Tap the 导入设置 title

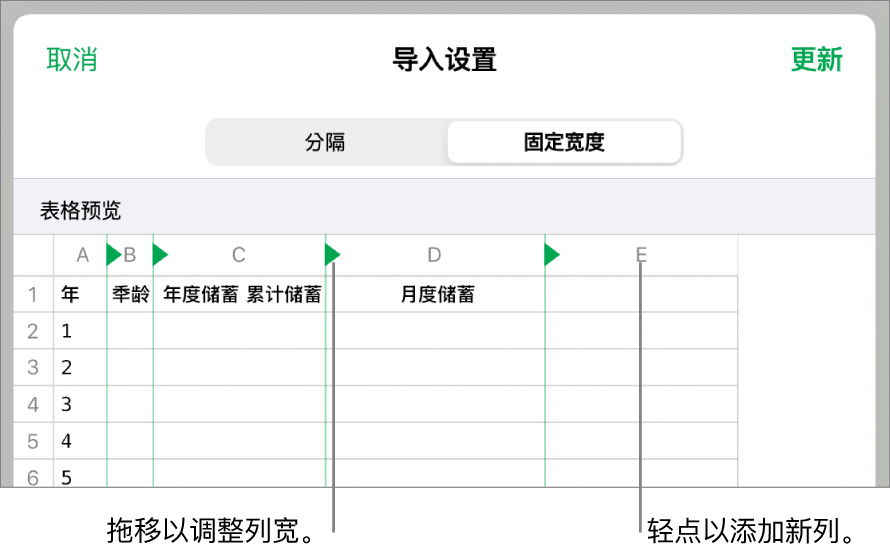tap(445, 60)
